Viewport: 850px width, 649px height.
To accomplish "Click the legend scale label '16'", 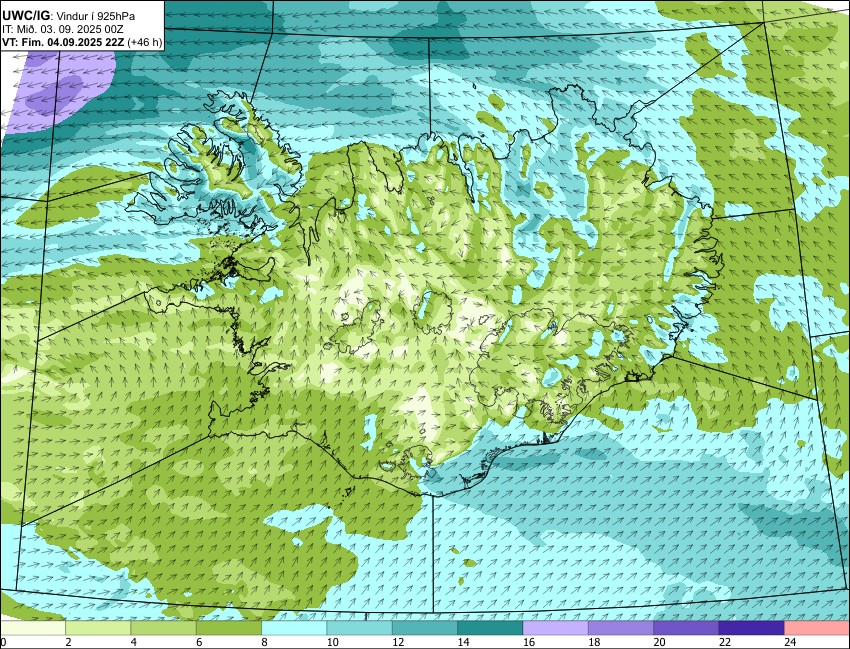I will [529, 642].
